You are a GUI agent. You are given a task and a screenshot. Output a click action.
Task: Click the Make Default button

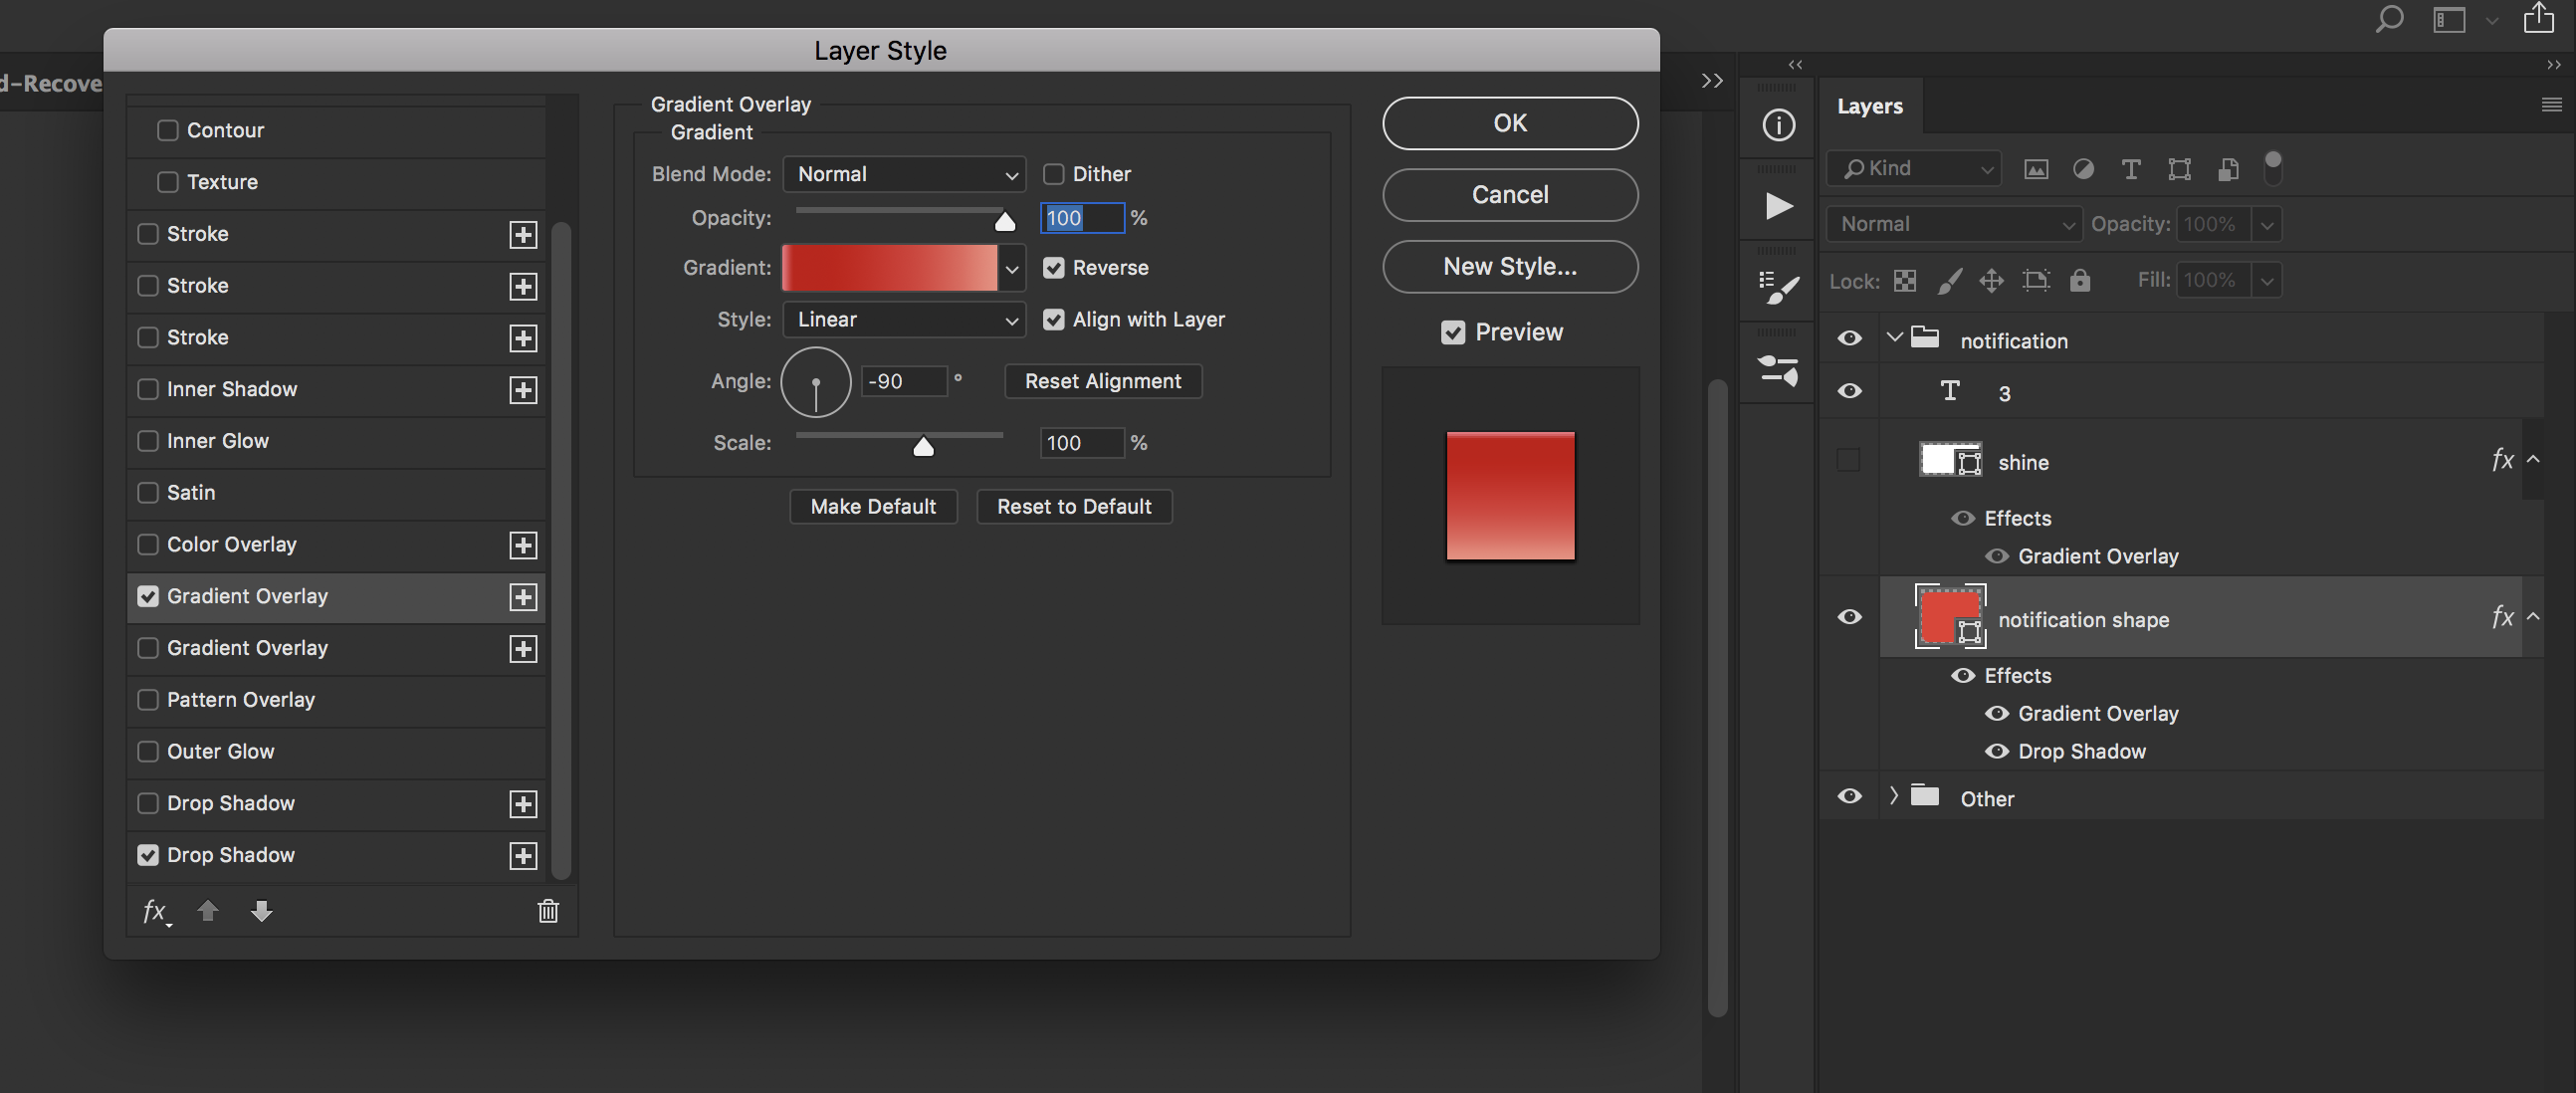(873, 507)
